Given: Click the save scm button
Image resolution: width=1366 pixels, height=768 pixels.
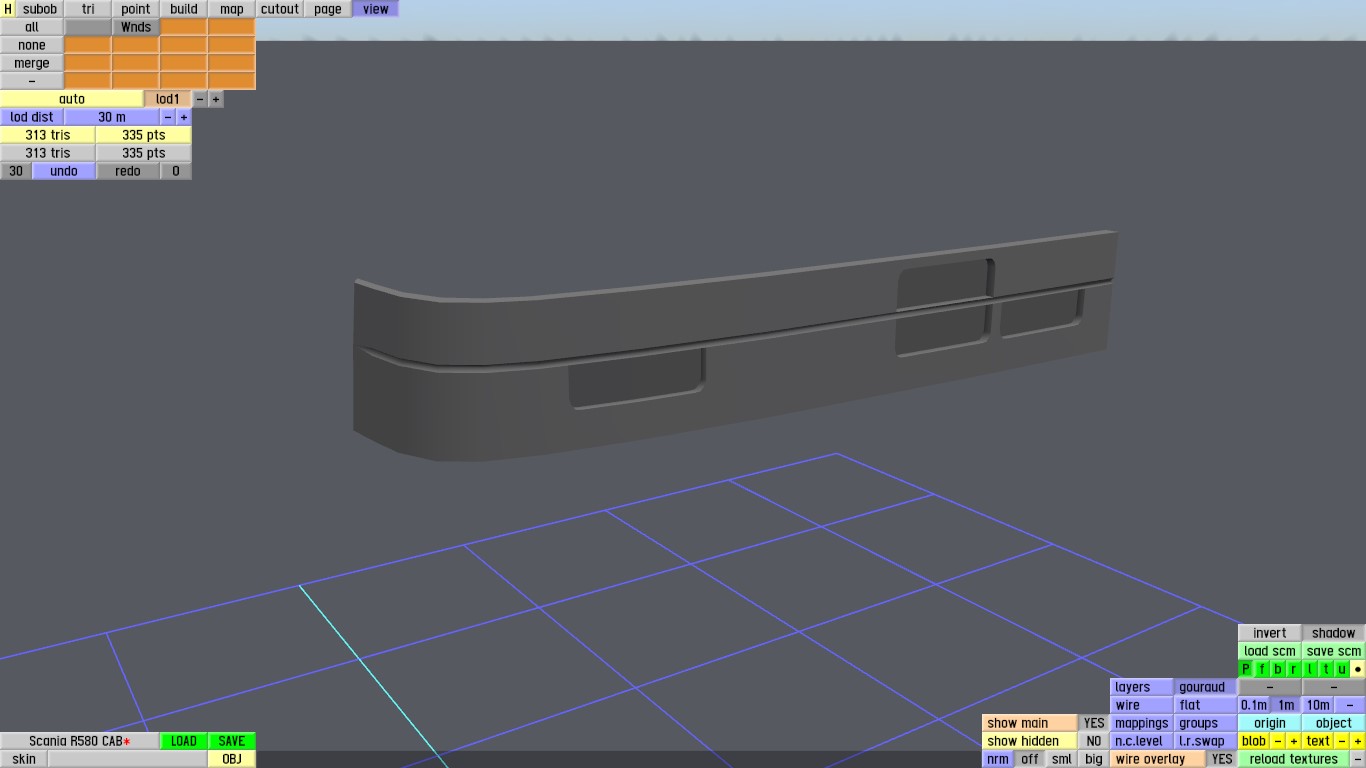Looking at the screenshot, I should [x=1334, y=651].
